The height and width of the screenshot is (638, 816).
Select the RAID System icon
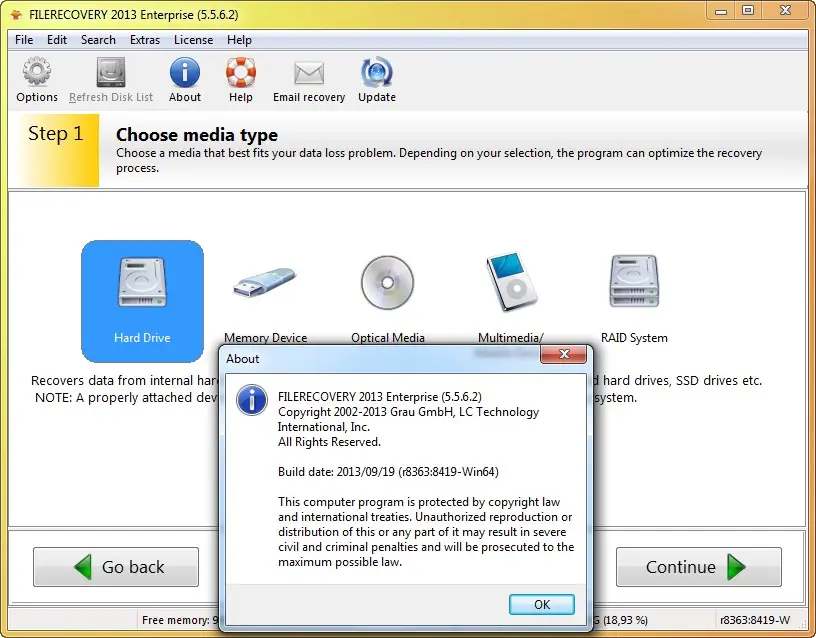[634, 282]
